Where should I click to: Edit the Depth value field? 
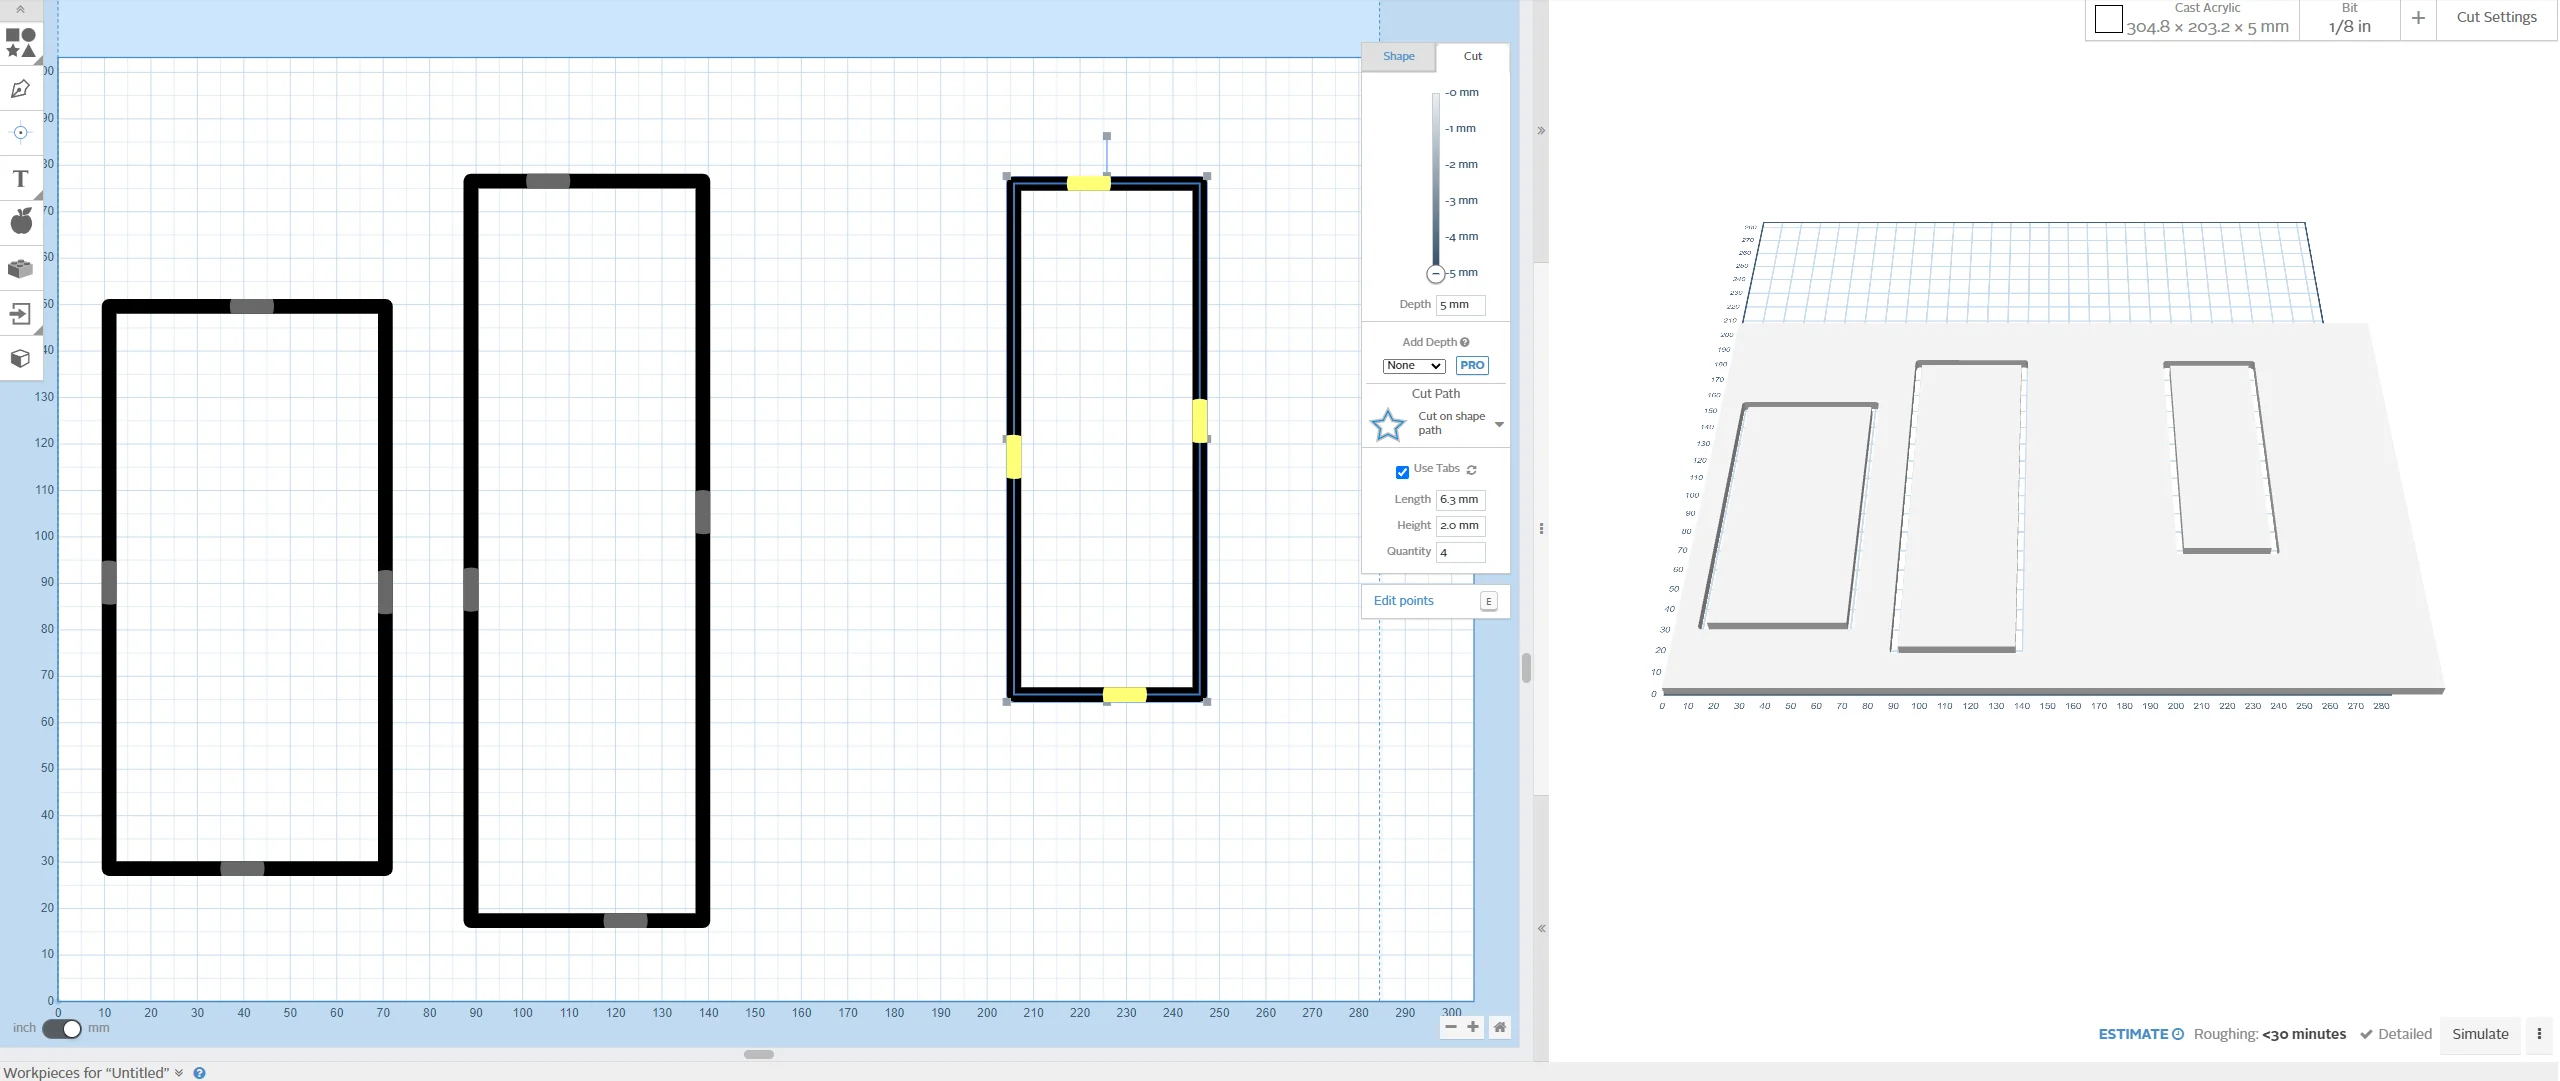click(x=1460, y=305)
